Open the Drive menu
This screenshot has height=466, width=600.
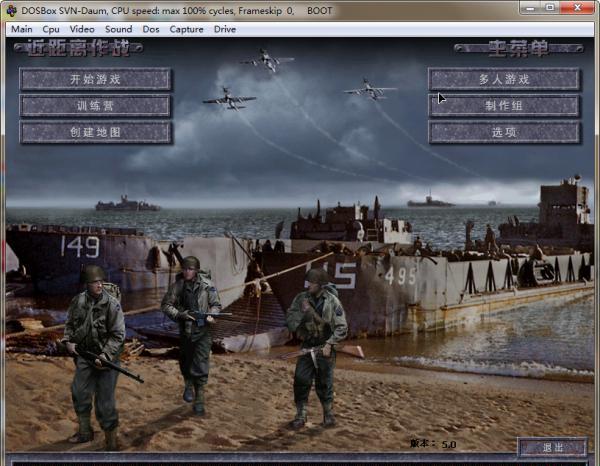pos(225,29)
